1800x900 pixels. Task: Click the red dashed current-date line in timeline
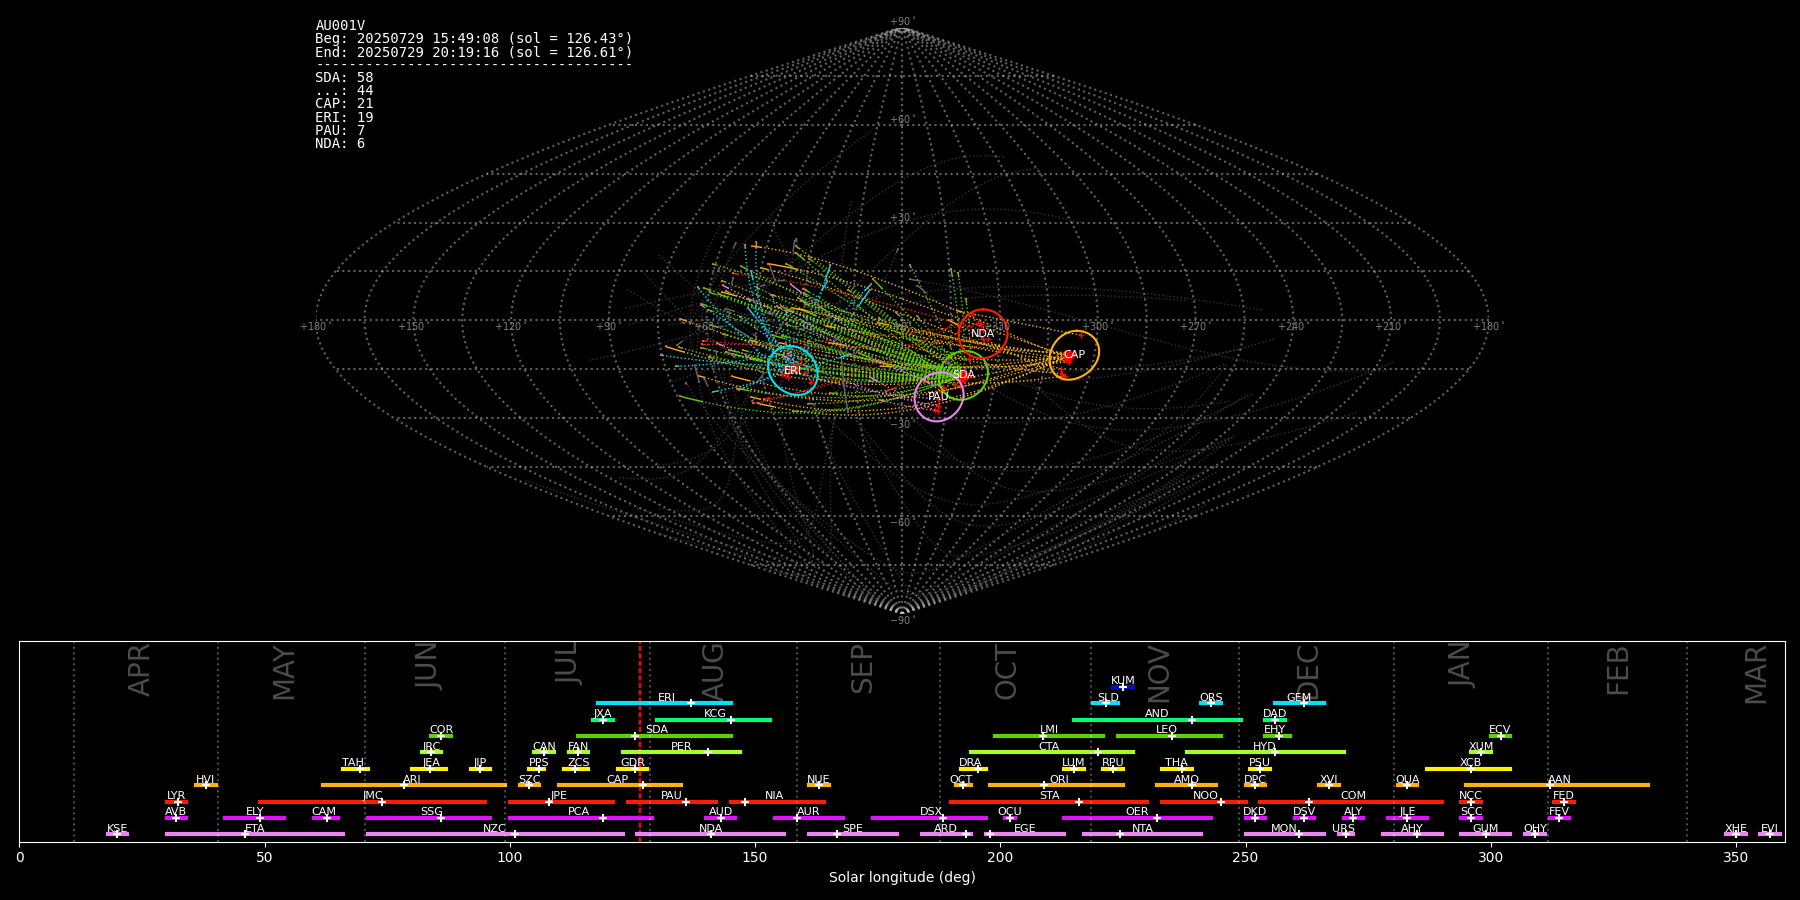[x=640, y=741]
